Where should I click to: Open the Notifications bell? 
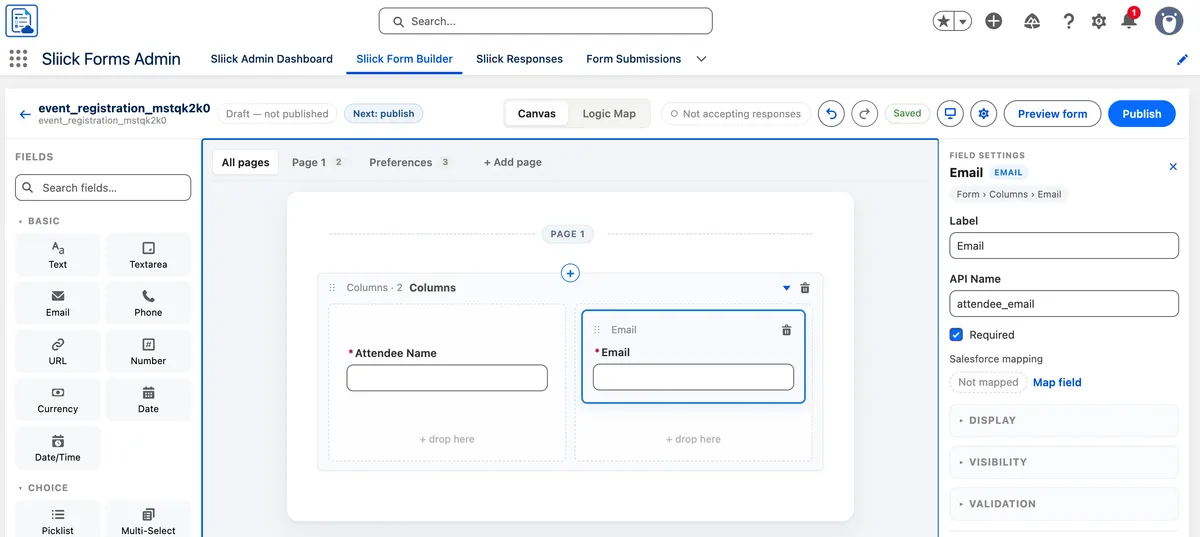1129,20
